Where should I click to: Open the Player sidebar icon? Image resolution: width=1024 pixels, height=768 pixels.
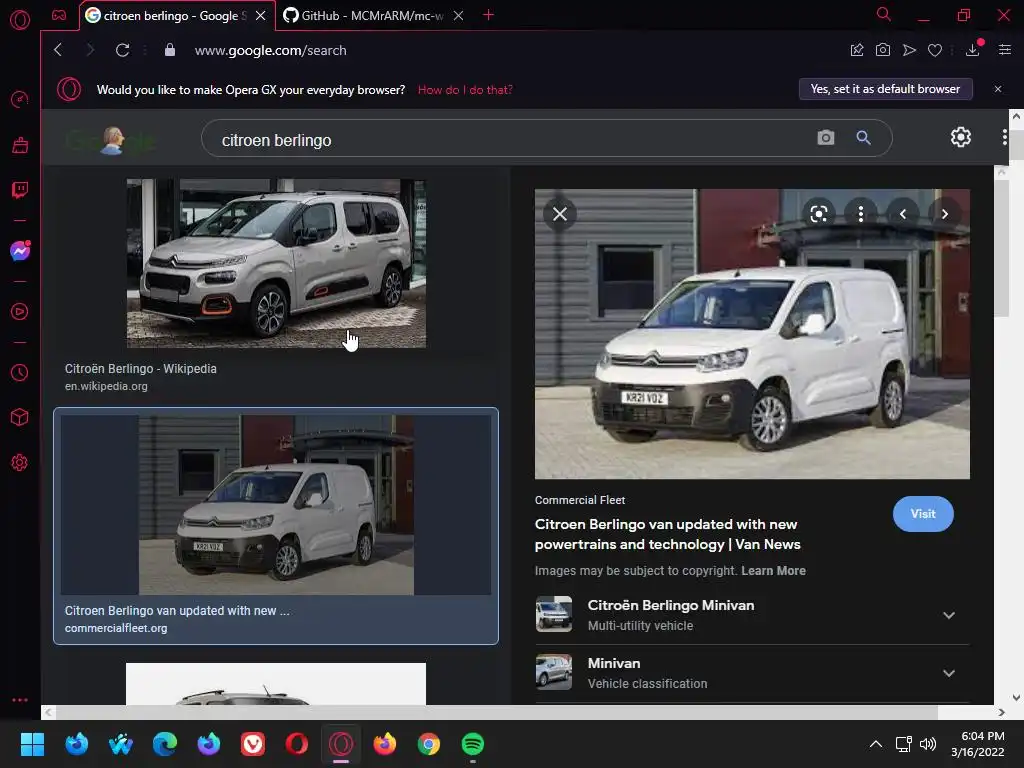coord(20,312)
